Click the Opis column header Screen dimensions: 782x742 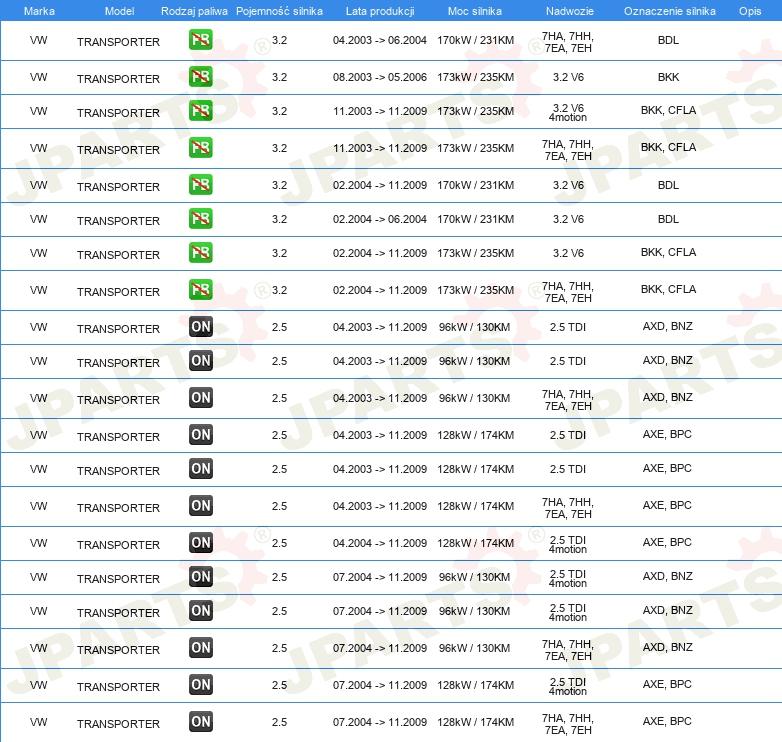click(x=750, y=11)
